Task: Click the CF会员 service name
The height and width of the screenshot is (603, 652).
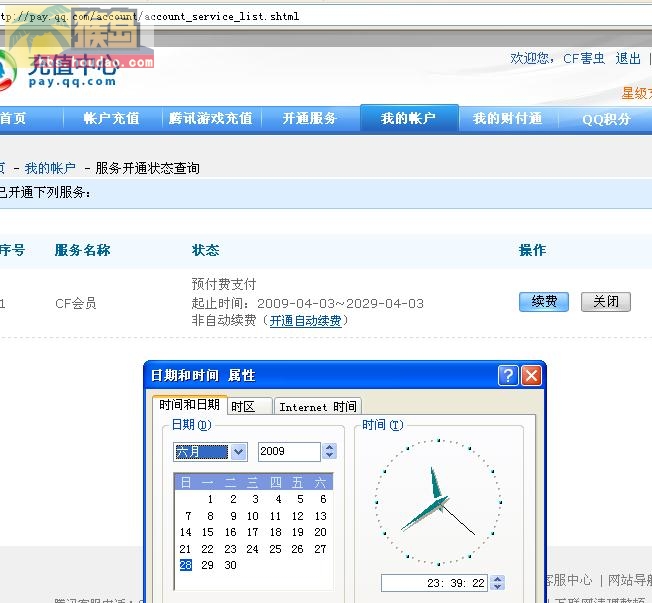Action: [x=76, y=303]
